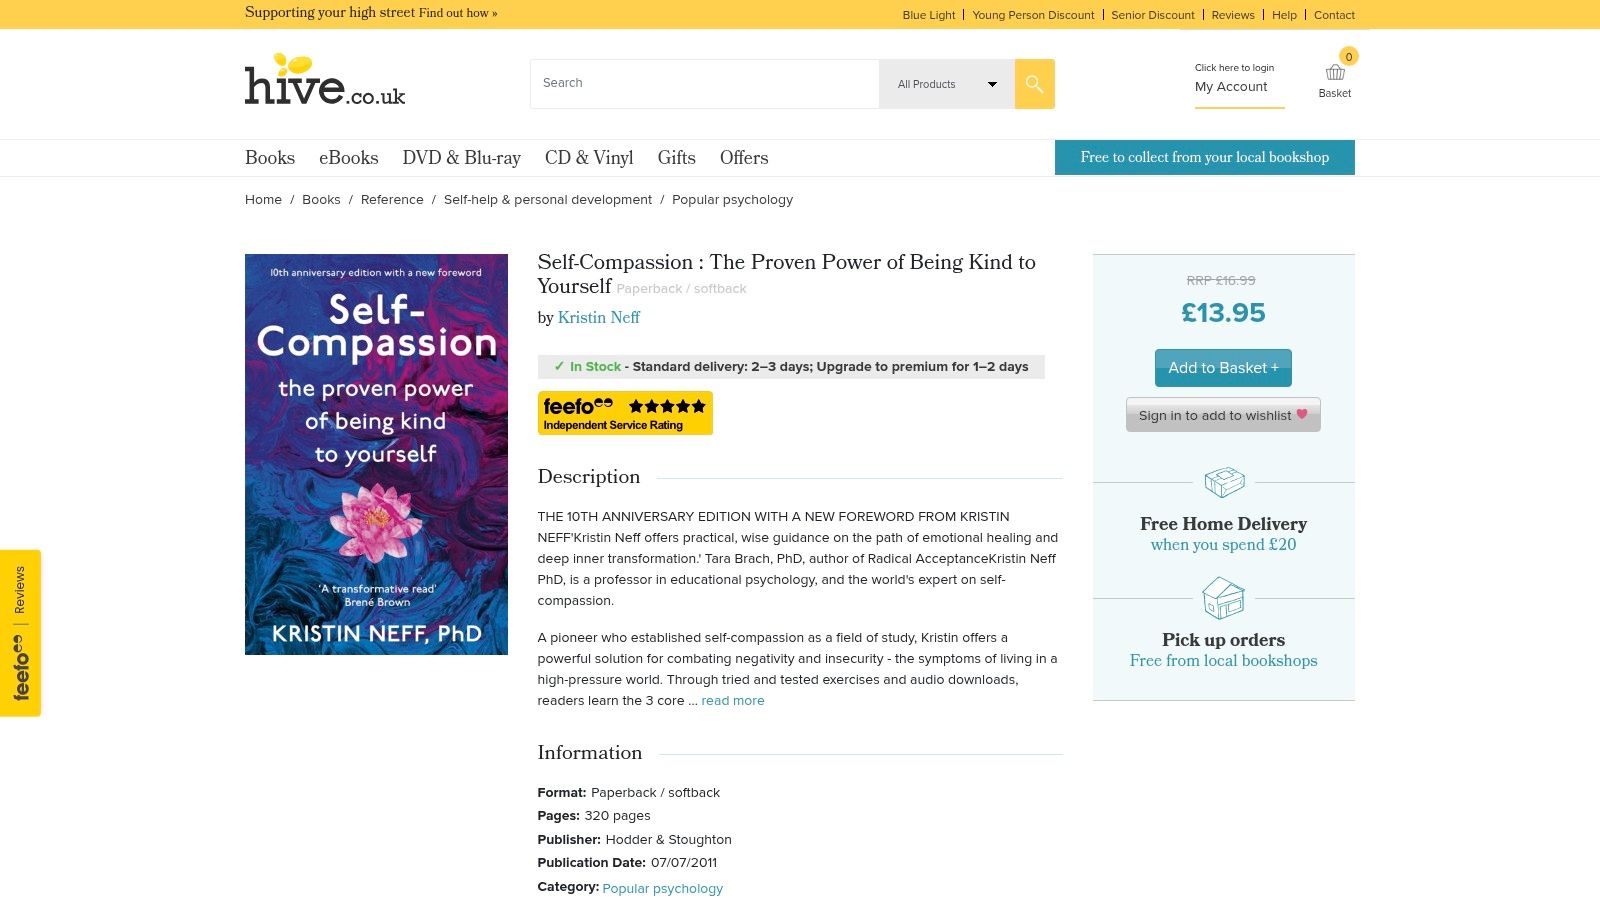The width and height of the screenshot is (1600, 900).
Task: Expand the description with read more
Action: tap(733, 700)
